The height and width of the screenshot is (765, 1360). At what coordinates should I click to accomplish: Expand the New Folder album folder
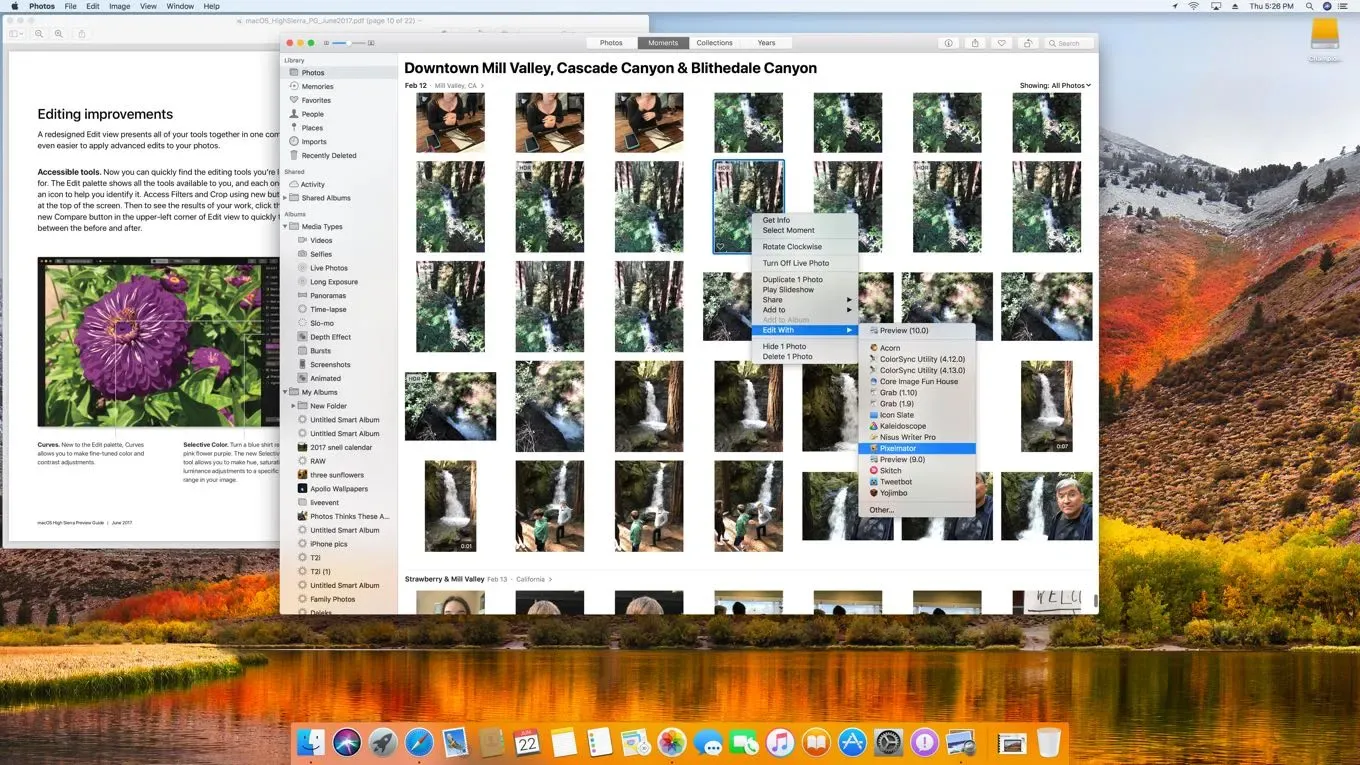point(293,406)
